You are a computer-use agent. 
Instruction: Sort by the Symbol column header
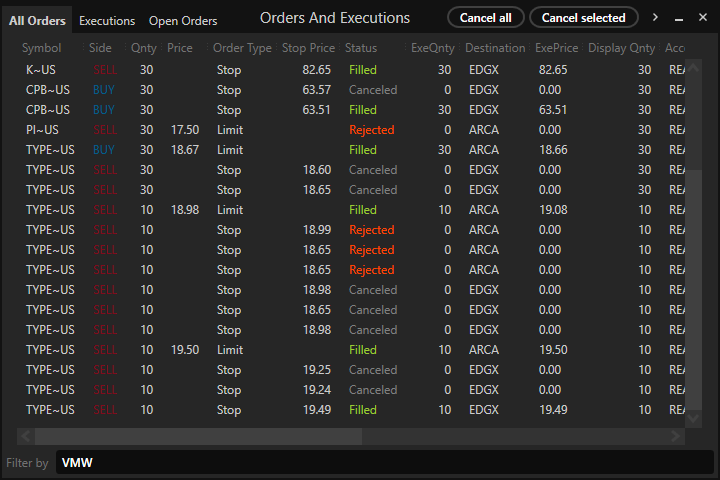click(41, 48)
